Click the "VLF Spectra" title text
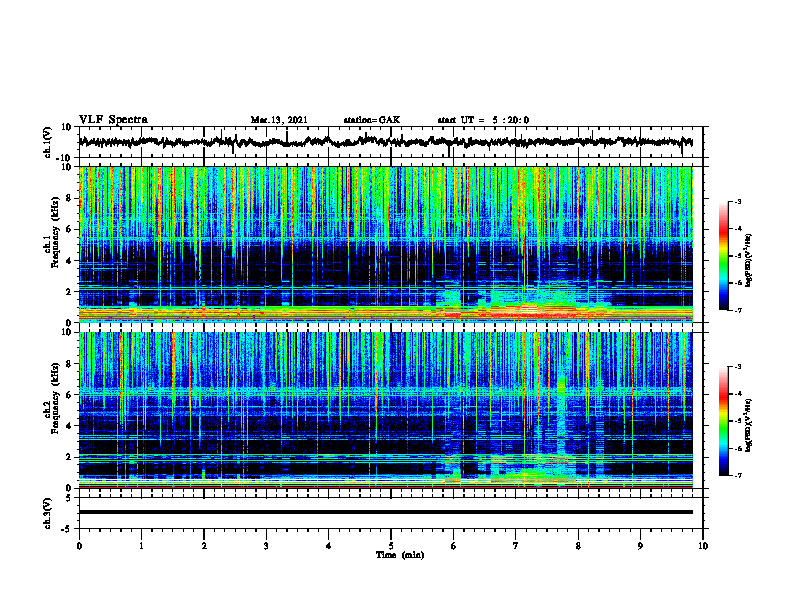The image size is (792, 612). click(113, 120)
